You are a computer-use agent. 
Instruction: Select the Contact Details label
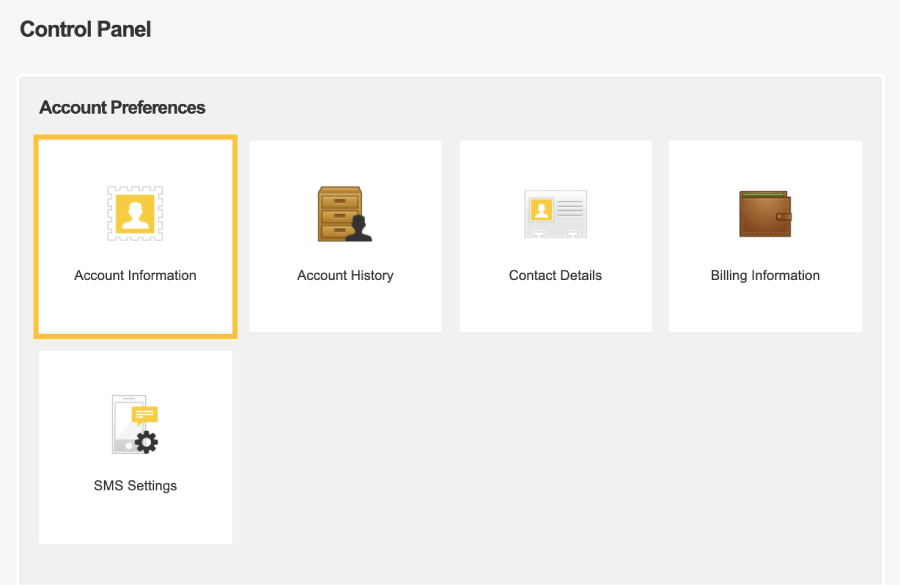[x=555, y=276]
